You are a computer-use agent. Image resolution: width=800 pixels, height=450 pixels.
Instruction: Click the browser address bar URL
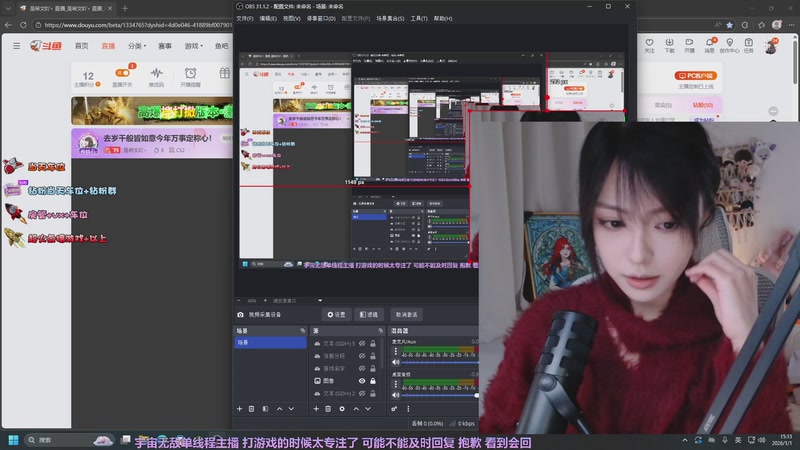[x=138, y=24]
